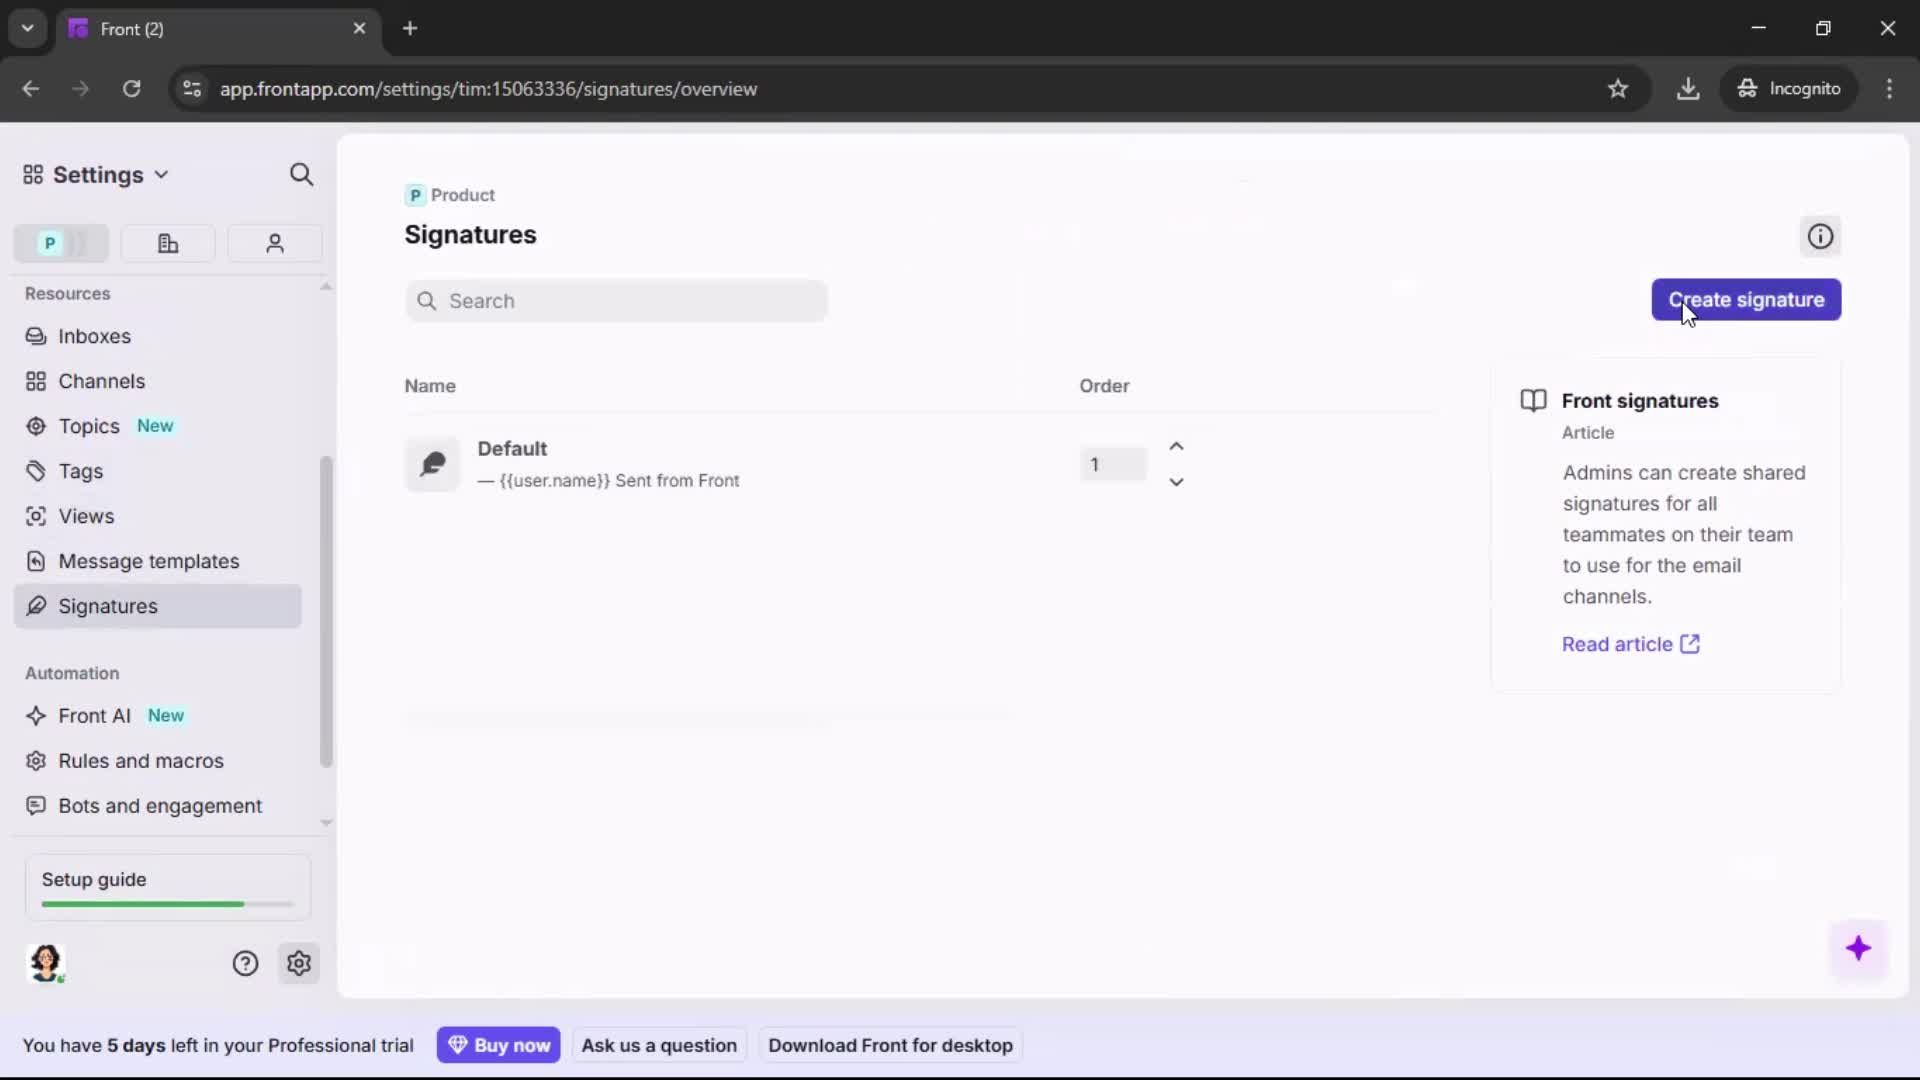Screen dimensions: 1920x1080
Task: Switch to the personal settings tab
Action: coord(275,243)
